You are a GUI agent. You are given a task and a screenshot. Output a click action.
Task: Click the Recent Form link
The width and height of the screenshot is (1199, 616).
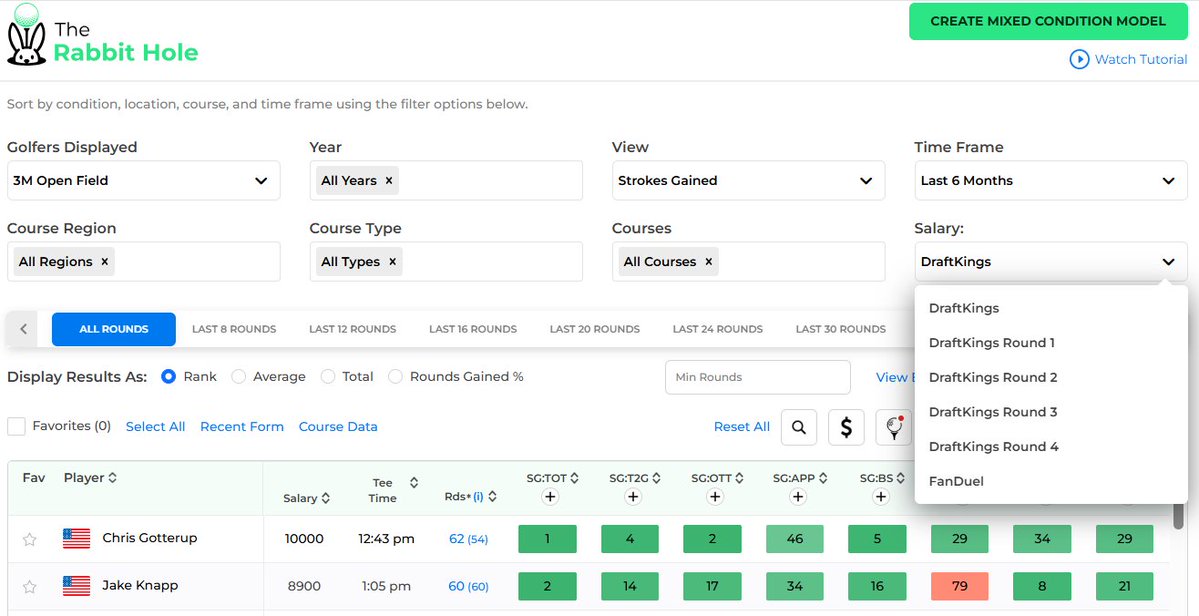click(242, 427)
